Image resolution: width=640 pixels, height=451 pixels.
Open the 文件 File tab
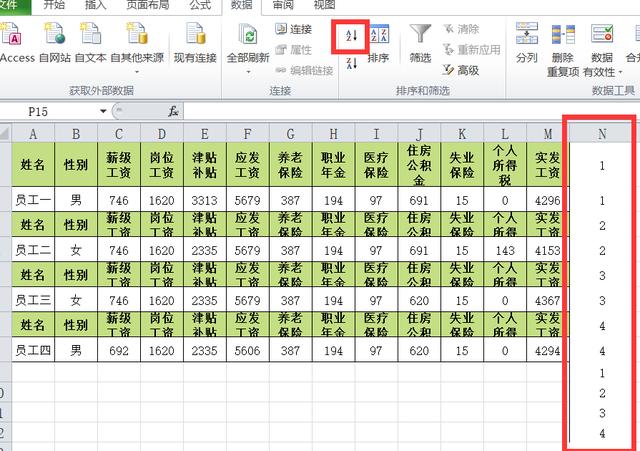click(x=15, y=6)
